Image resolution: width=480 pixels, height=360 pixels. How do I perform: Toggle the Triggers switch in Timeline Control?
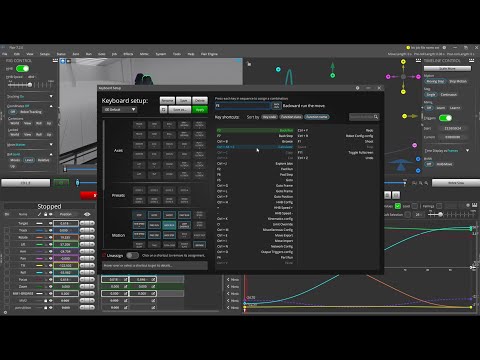445,118
